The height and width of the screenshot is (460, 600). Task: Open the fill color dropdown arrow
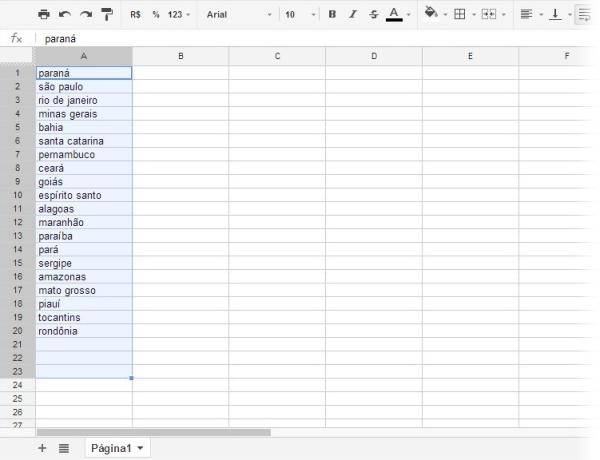tap(445, 15)
